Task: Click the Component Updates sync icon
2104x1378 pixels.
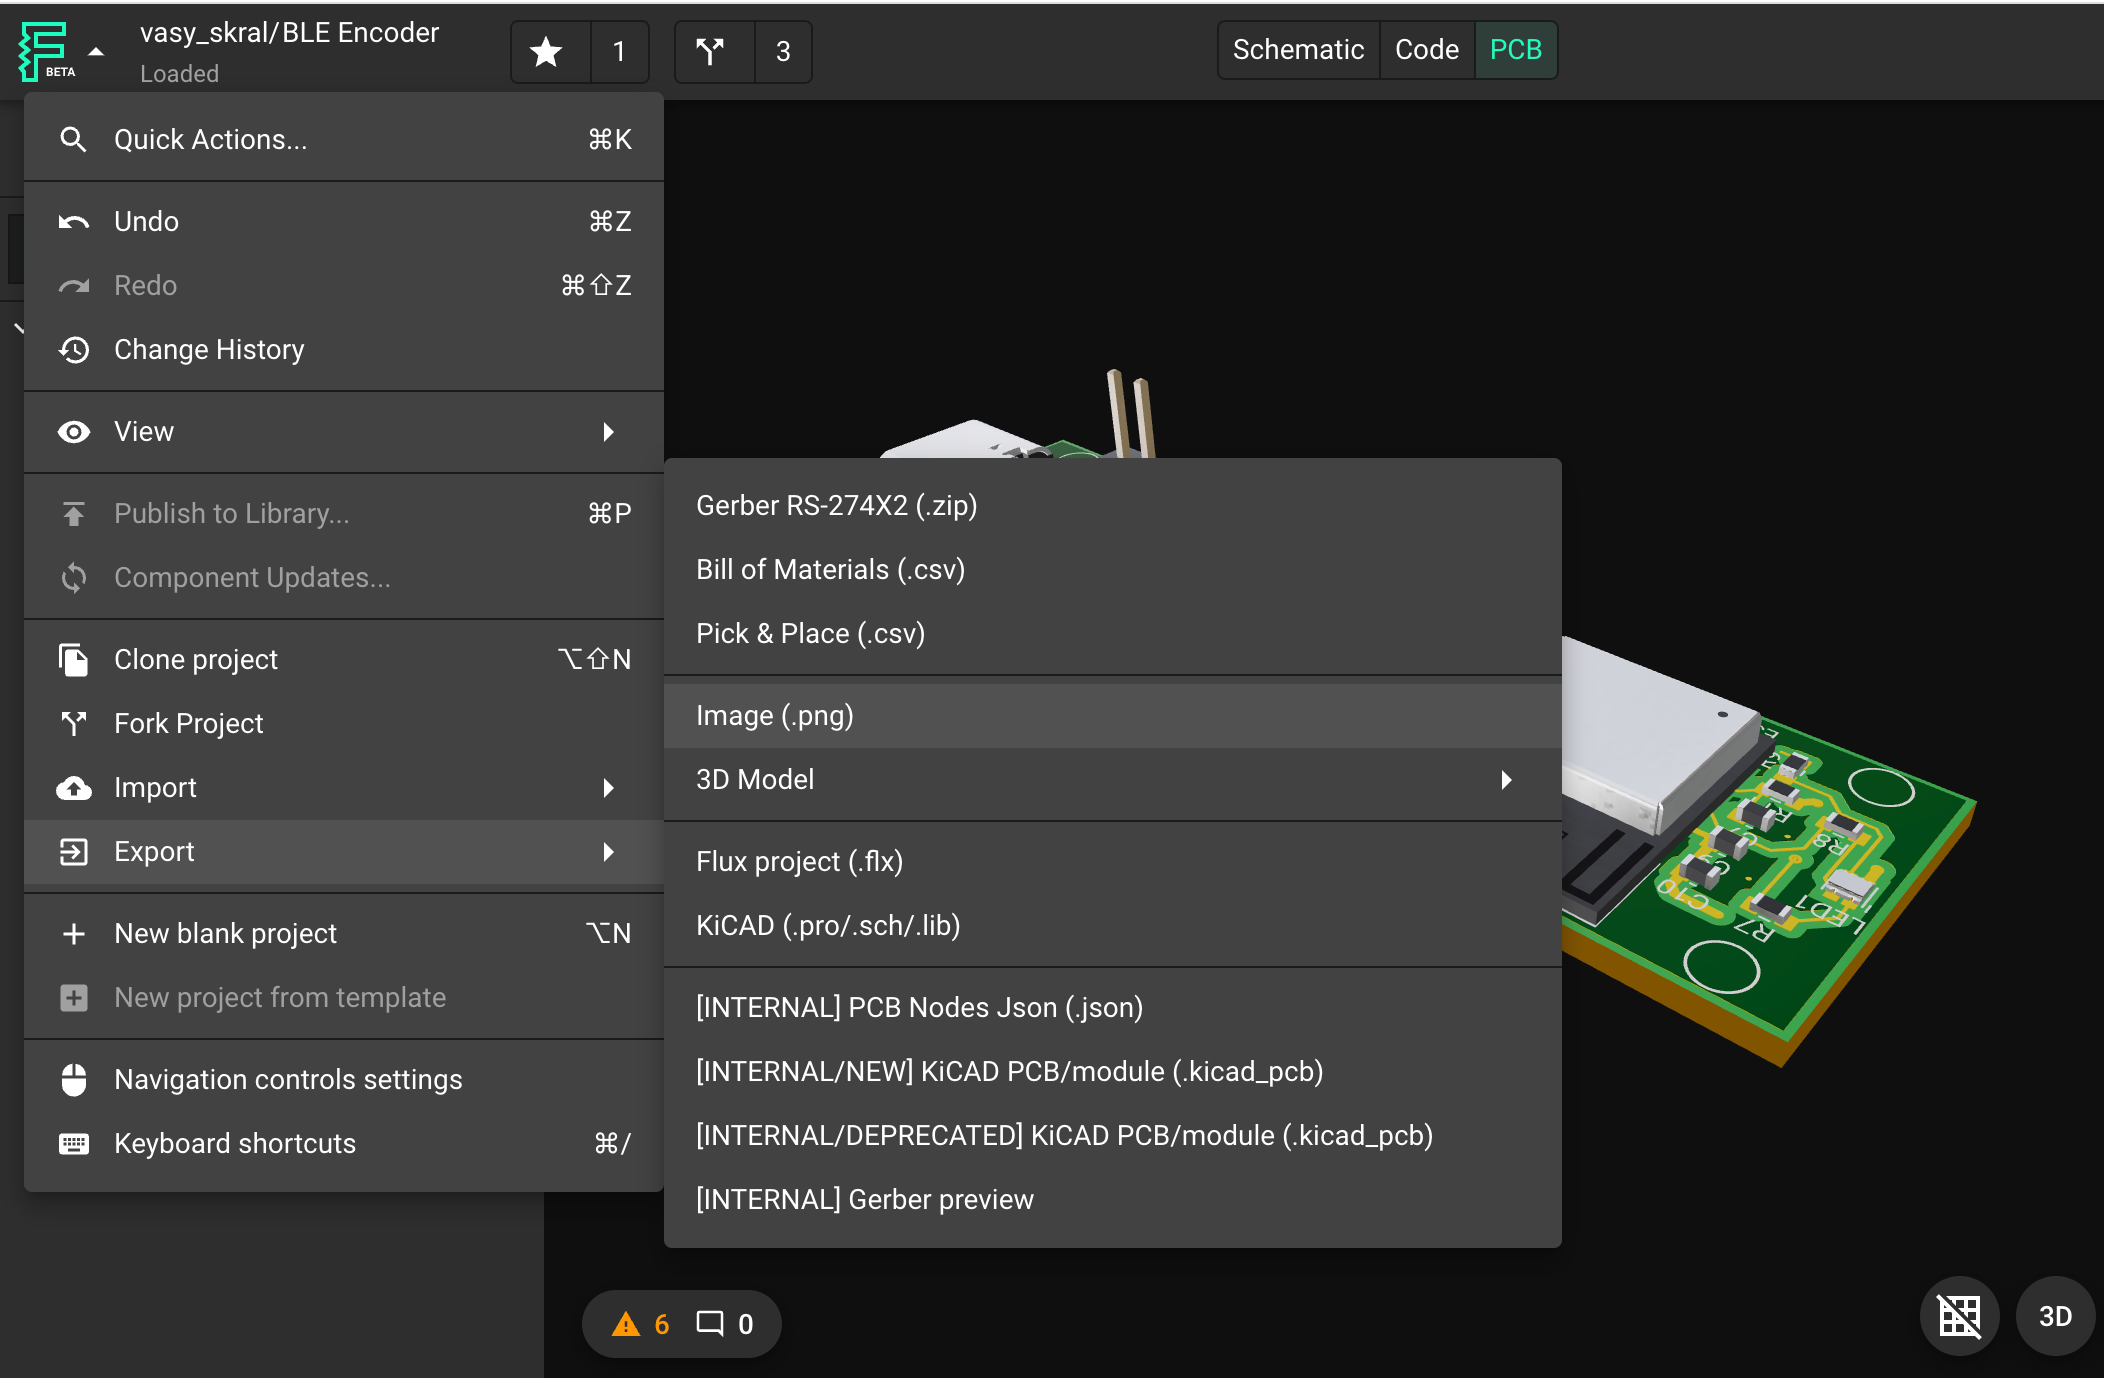Action: (x=73, y=578)
